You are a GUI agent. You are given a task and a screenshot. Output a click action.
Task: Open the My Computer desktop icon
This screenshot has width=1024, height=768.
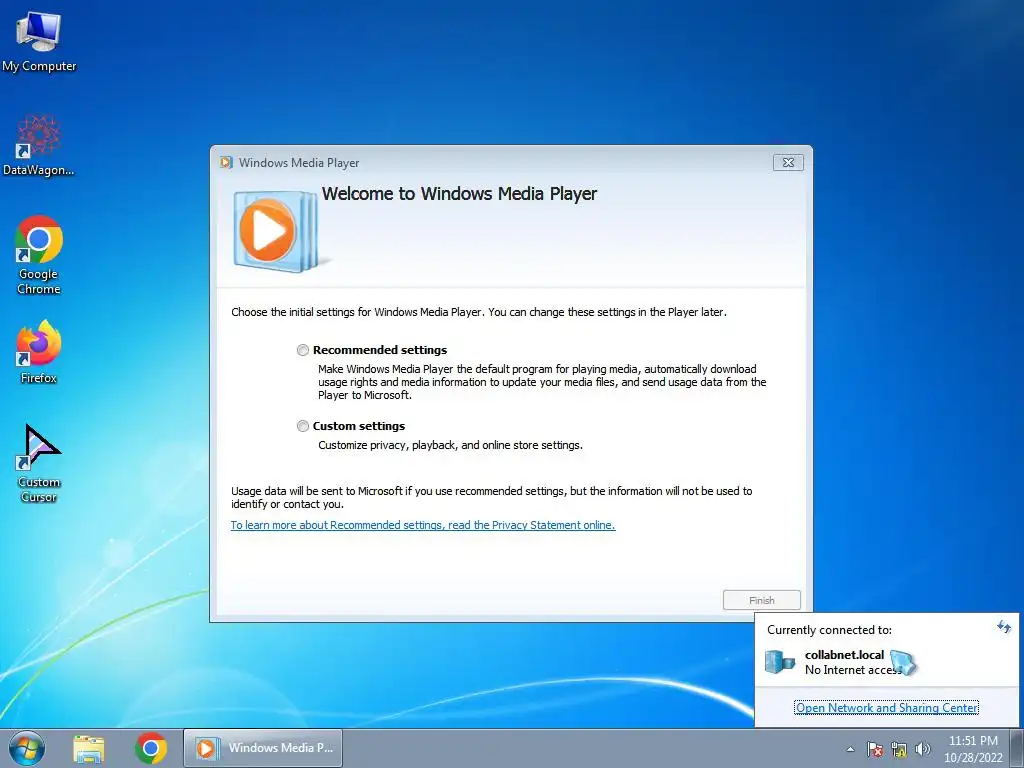tap(39, 40)
